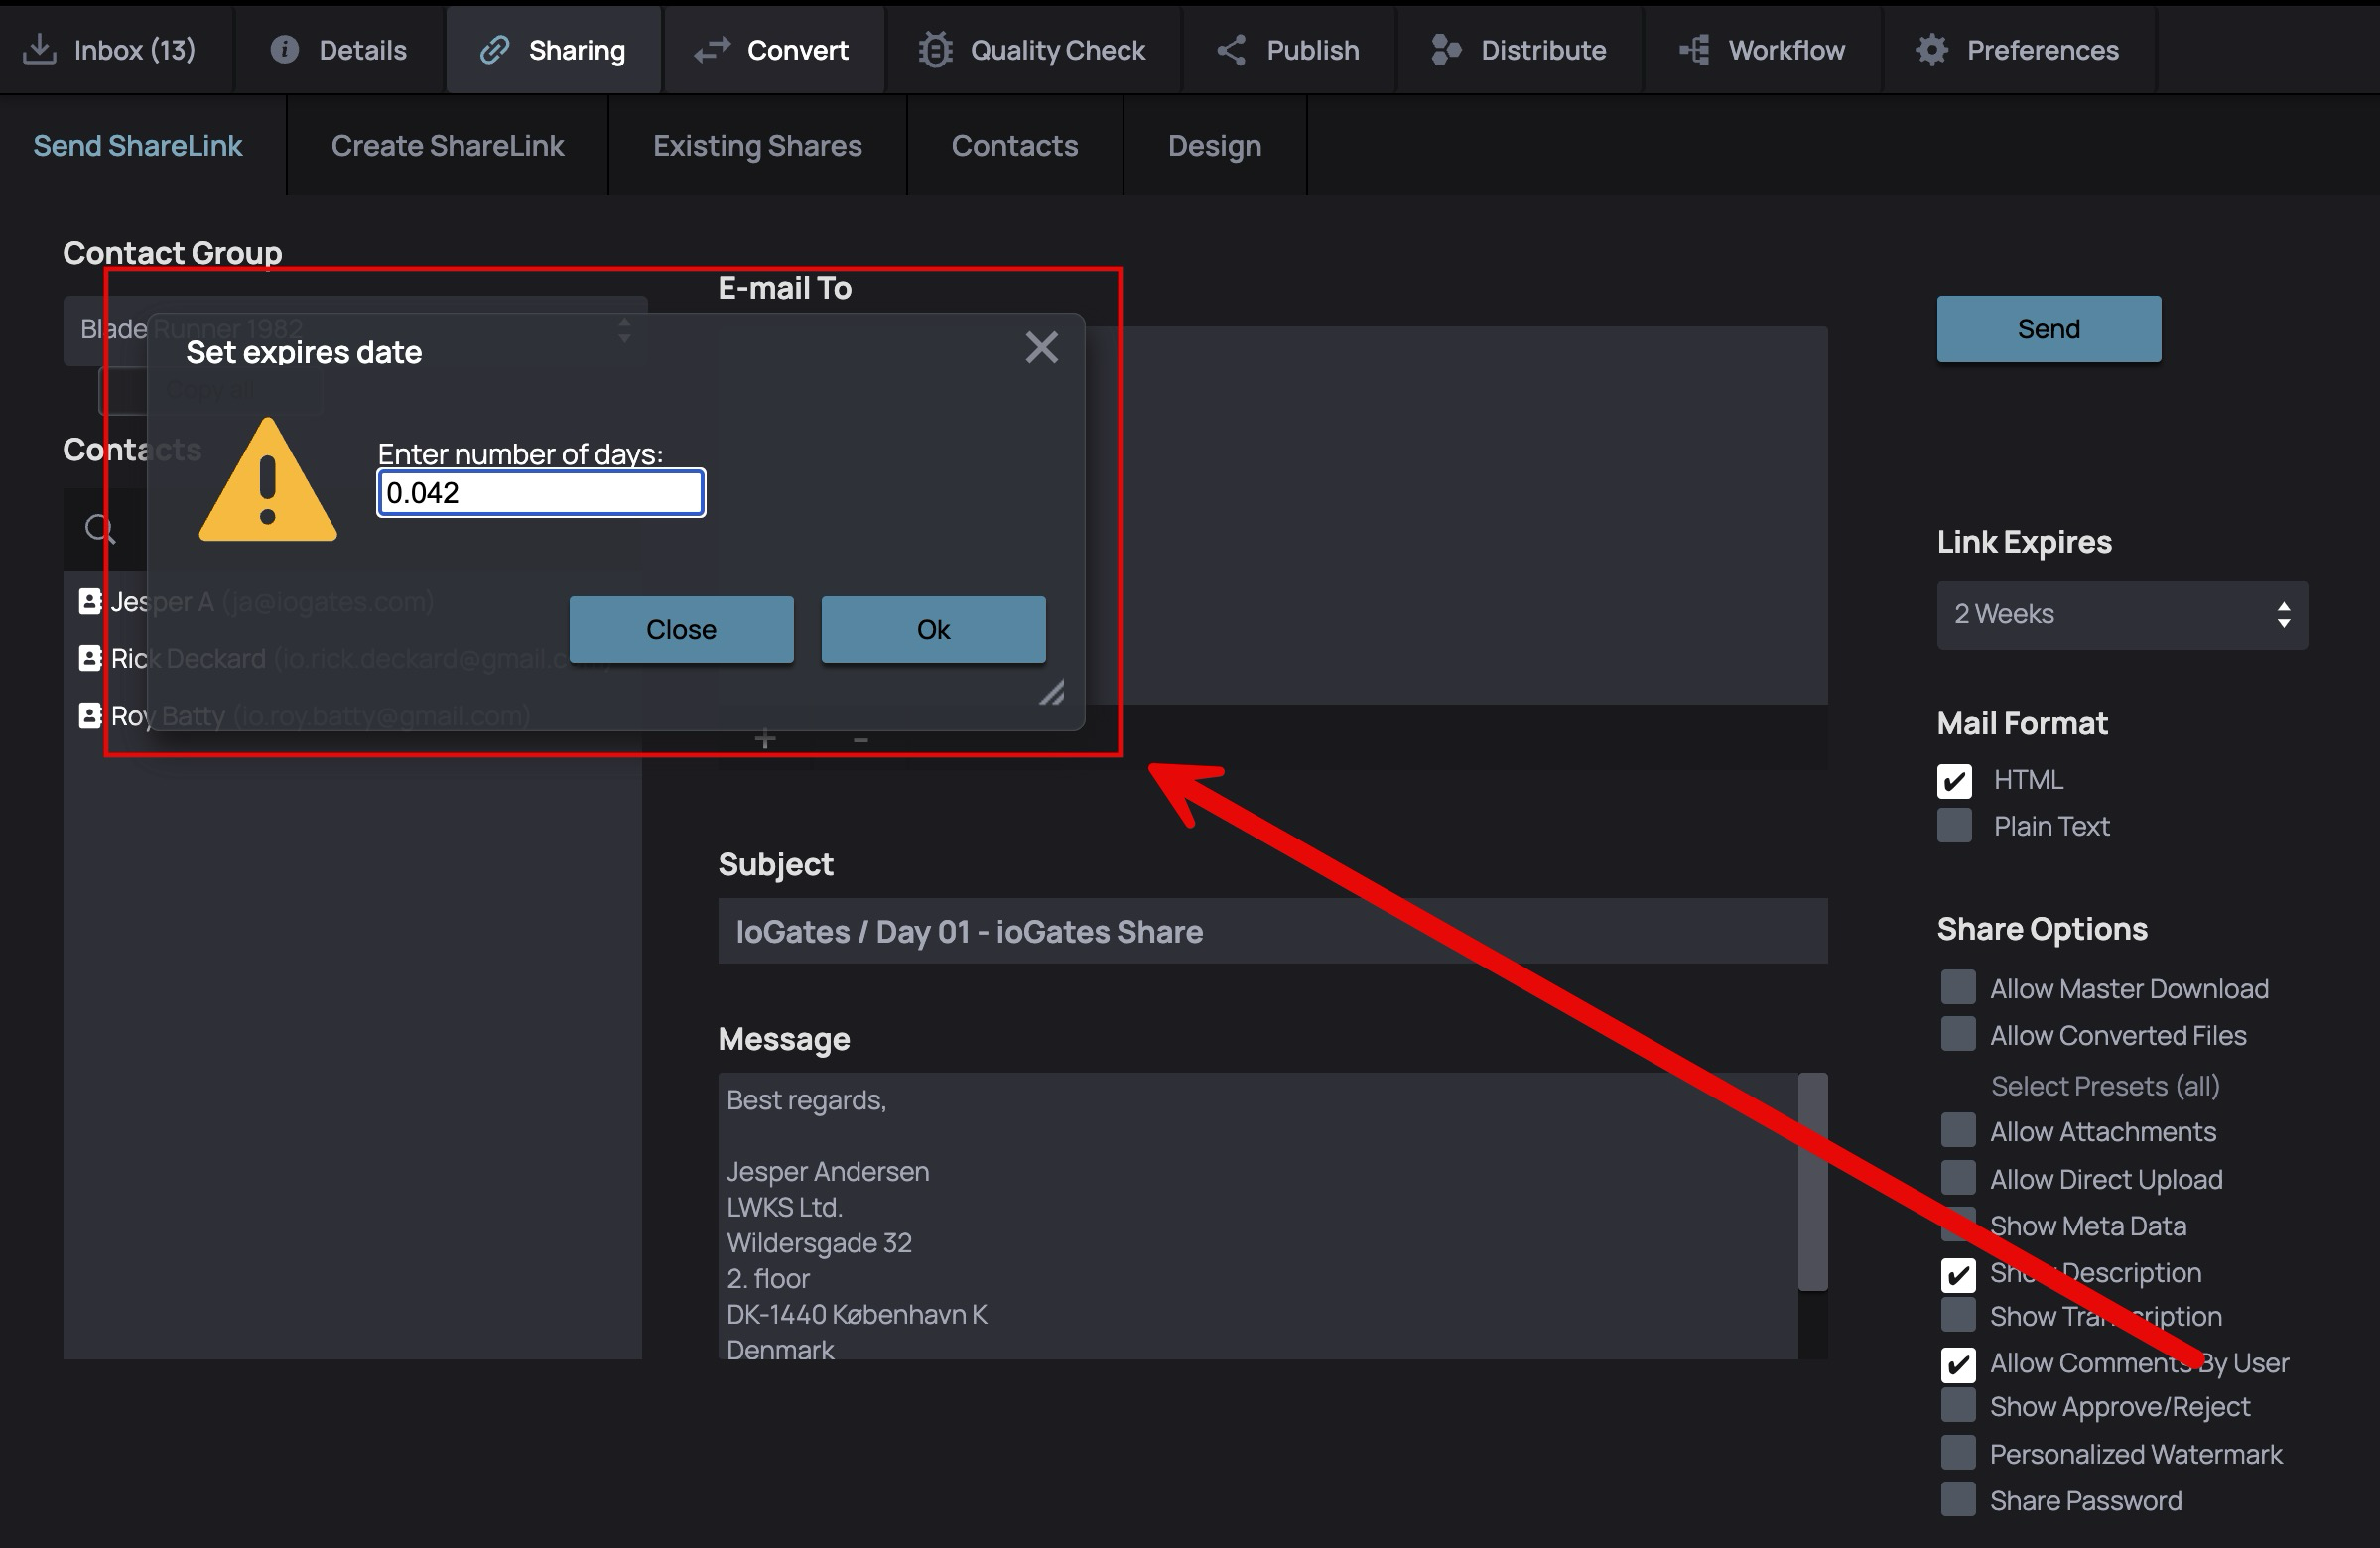This screenshot has width=2380, height=1548.
Task: Enable the Share Password option
Action: point(1957,1499)
